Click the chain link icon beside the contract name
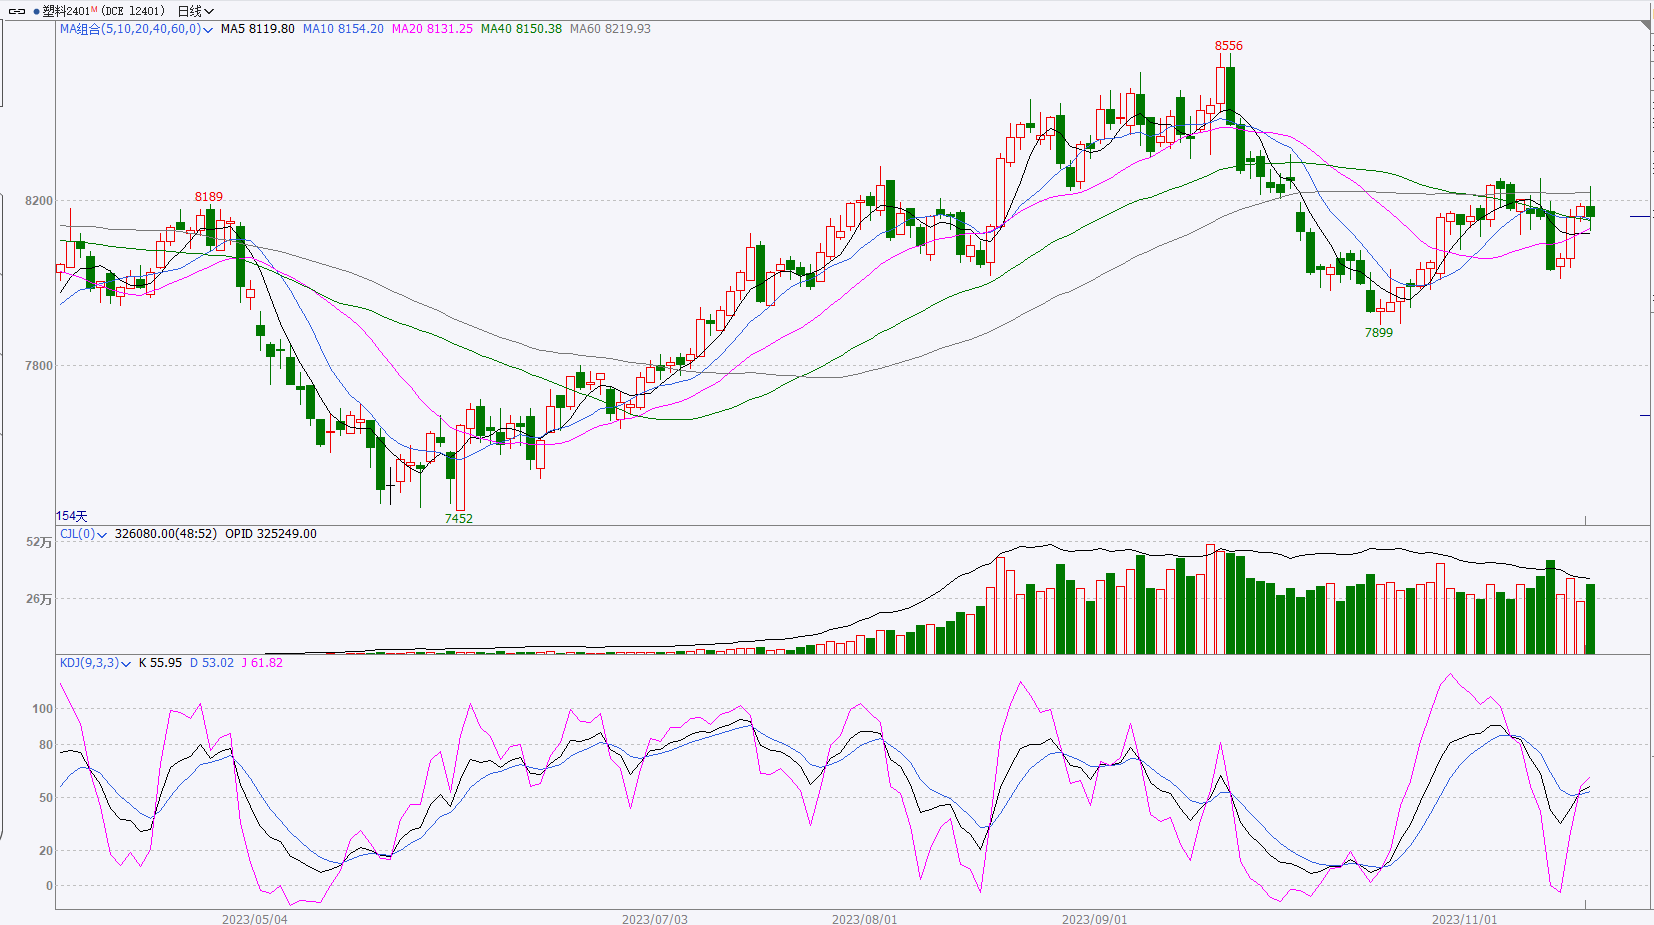This screenshot has width=1654, height=925. pos(17,11)
